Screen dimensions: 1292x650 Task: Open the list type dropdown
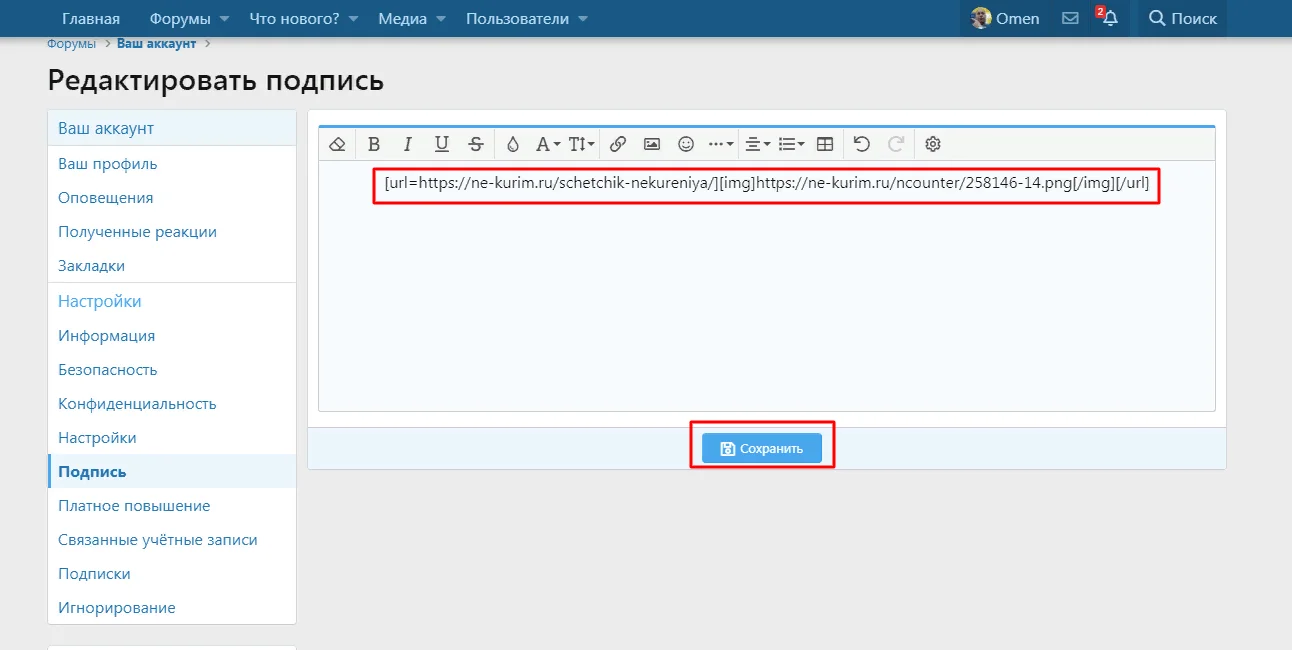tap(792, 144)
